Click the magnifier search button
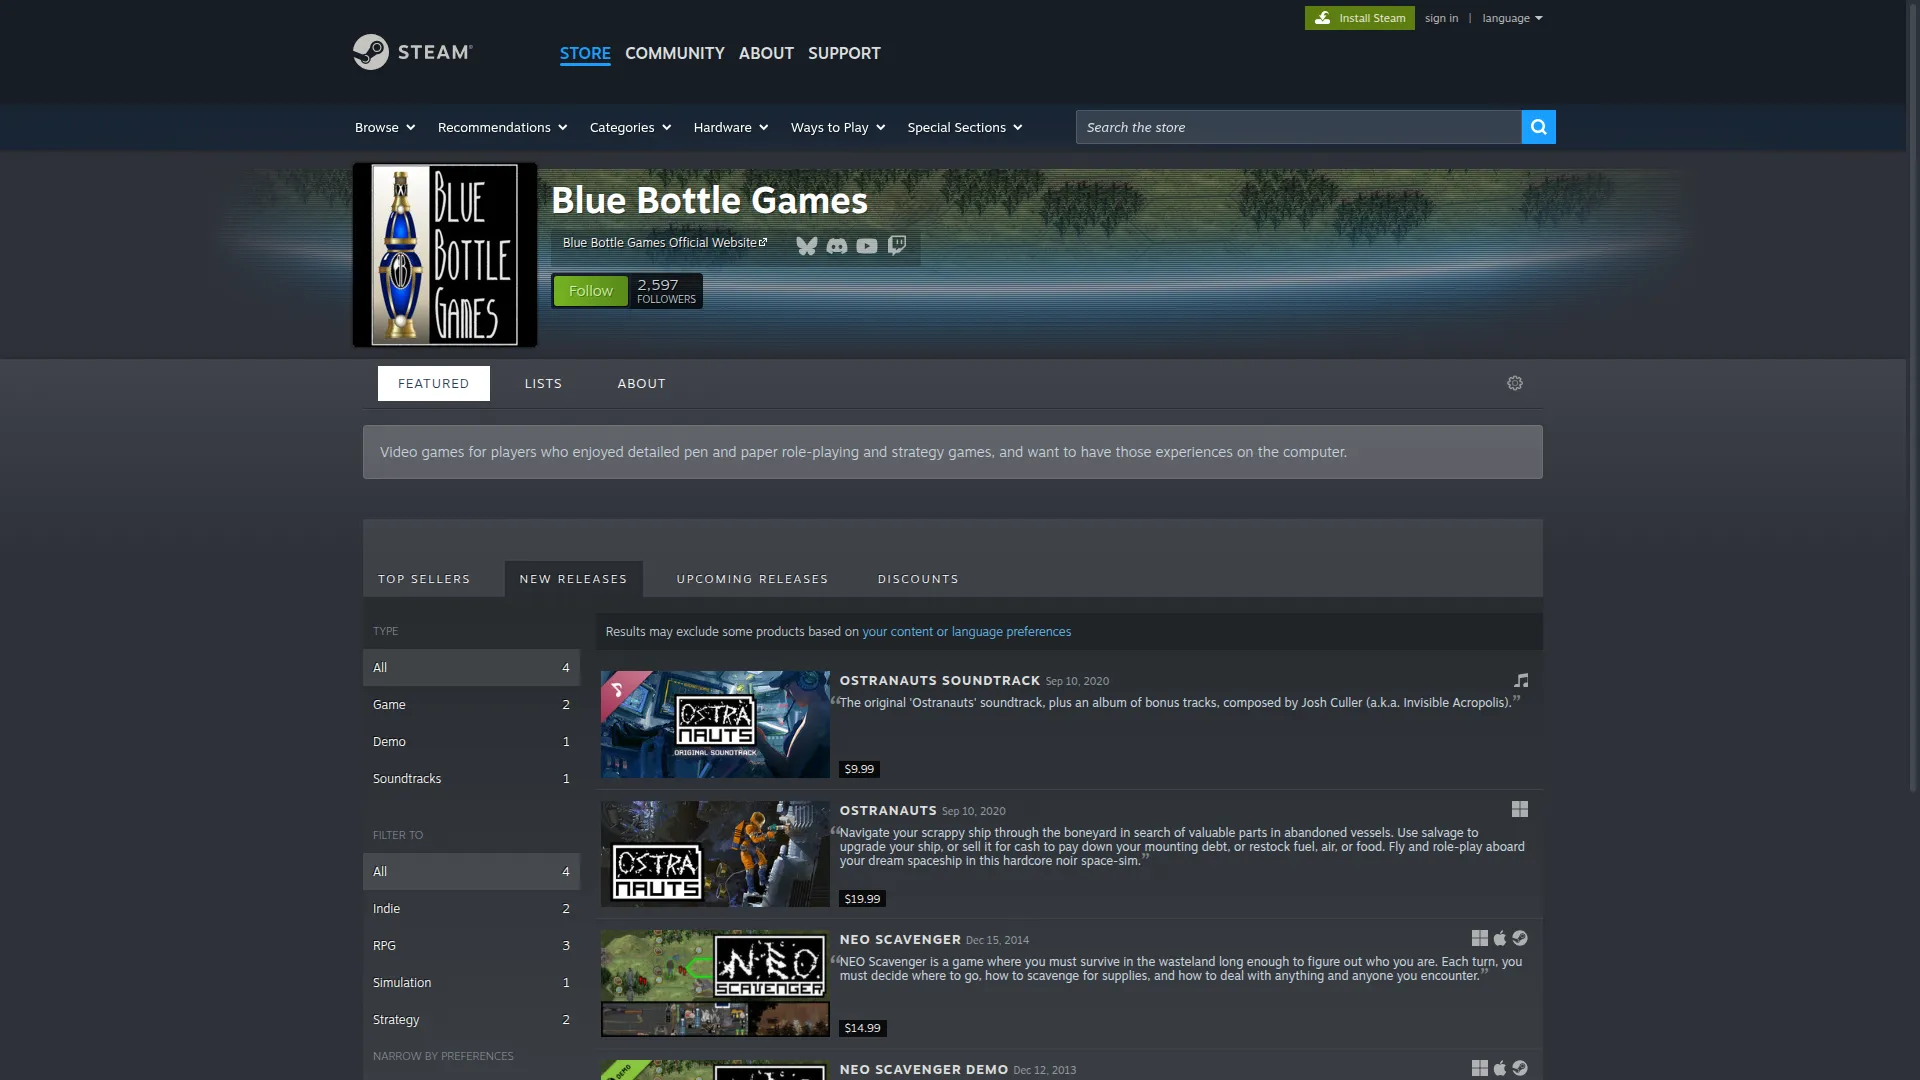The image size is (1920, 1080). 1539,127
